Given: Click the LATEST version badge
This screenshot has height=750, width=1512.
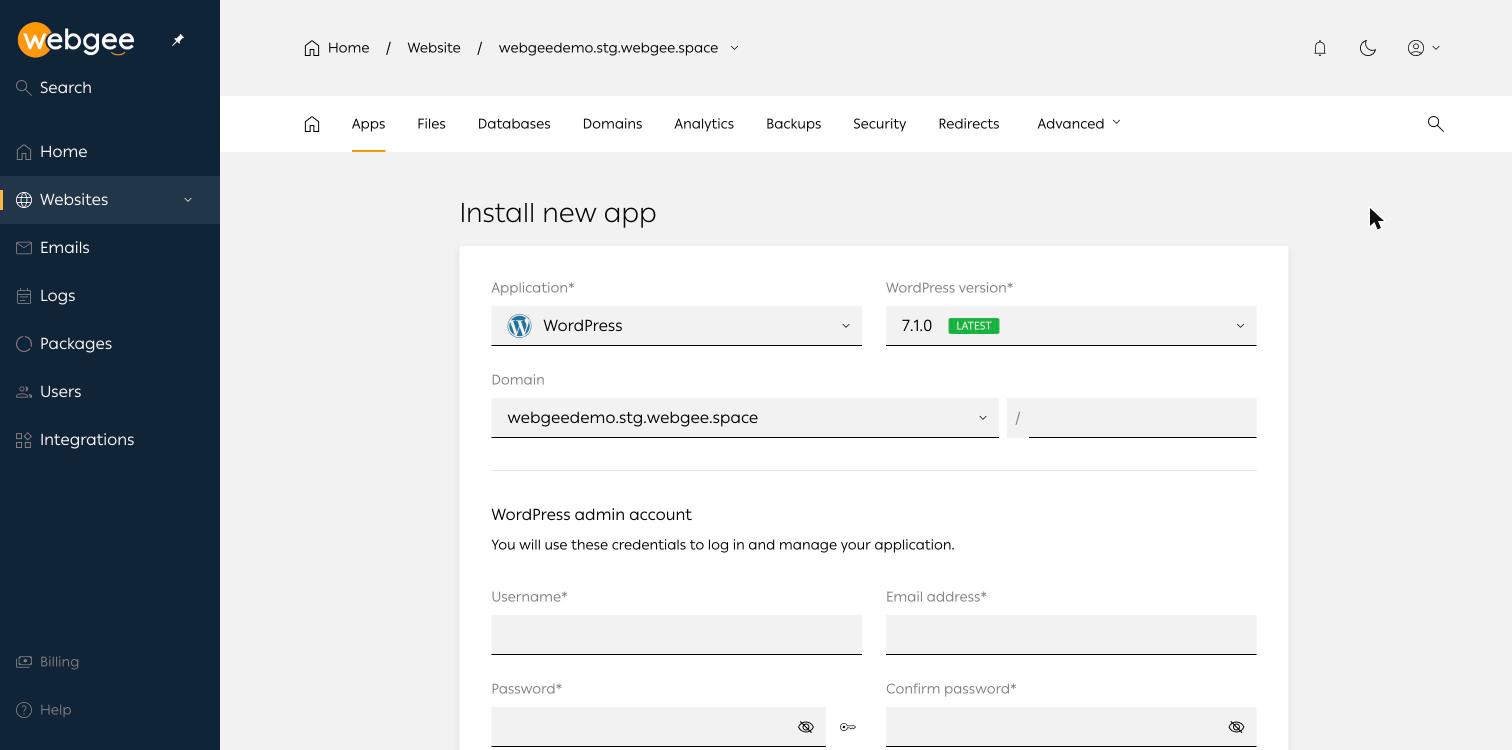Looking at the screenshot, I should [x=974, y=326].
